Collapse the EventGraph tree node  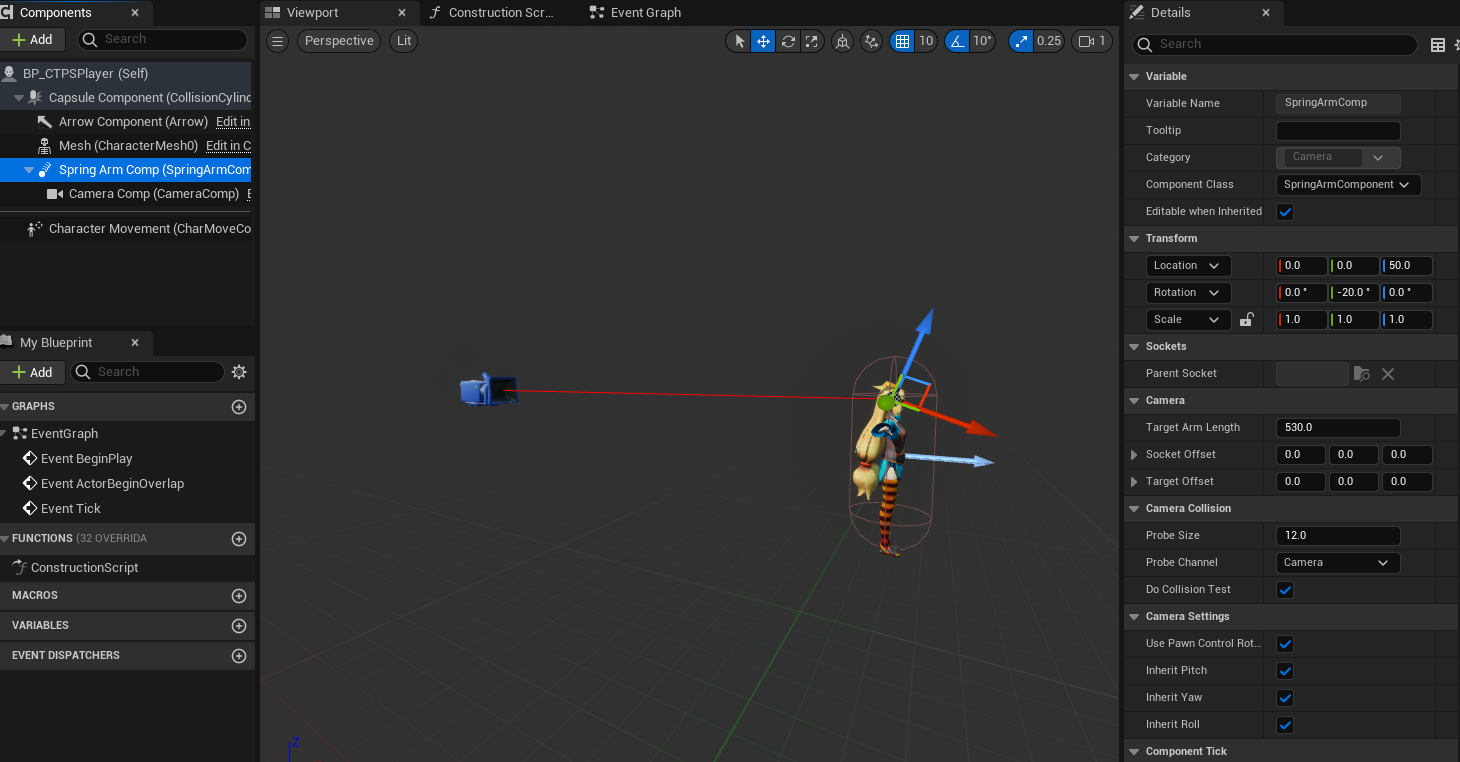pos(5,433)
